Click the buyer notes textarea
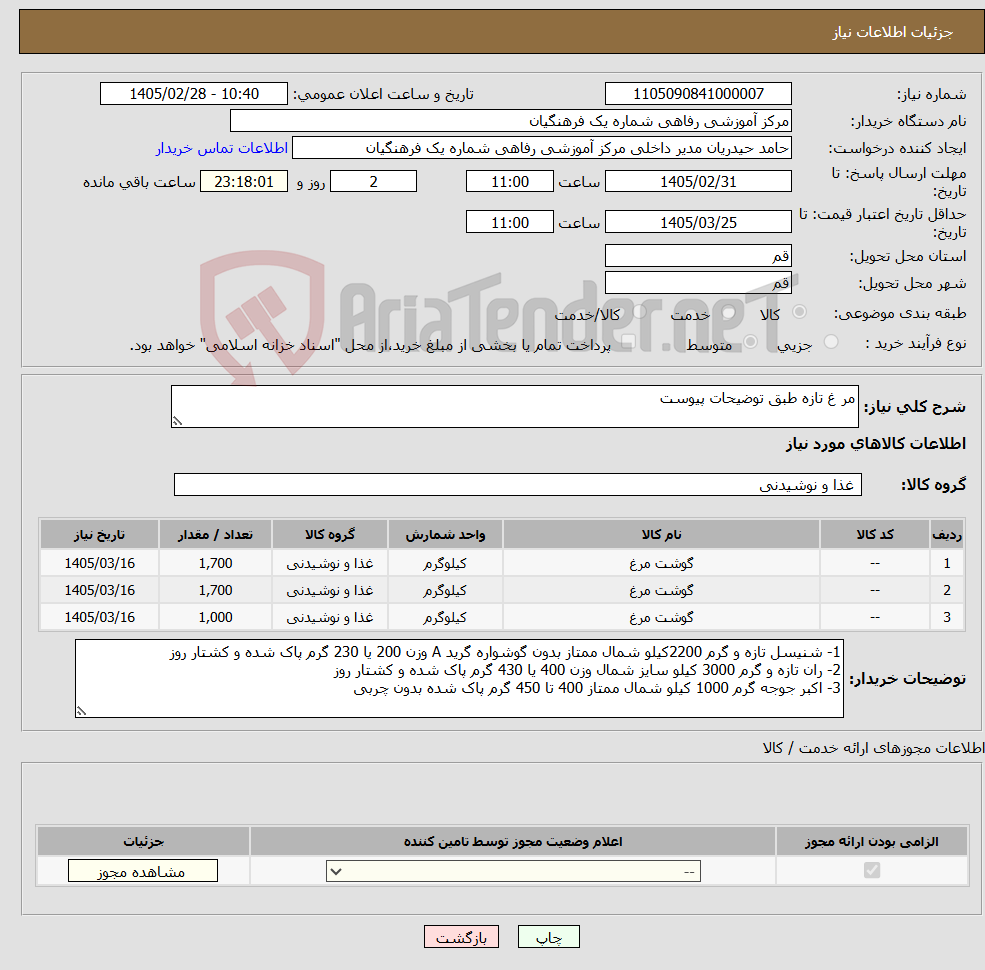The image size is (985, 970). [459, 678]
